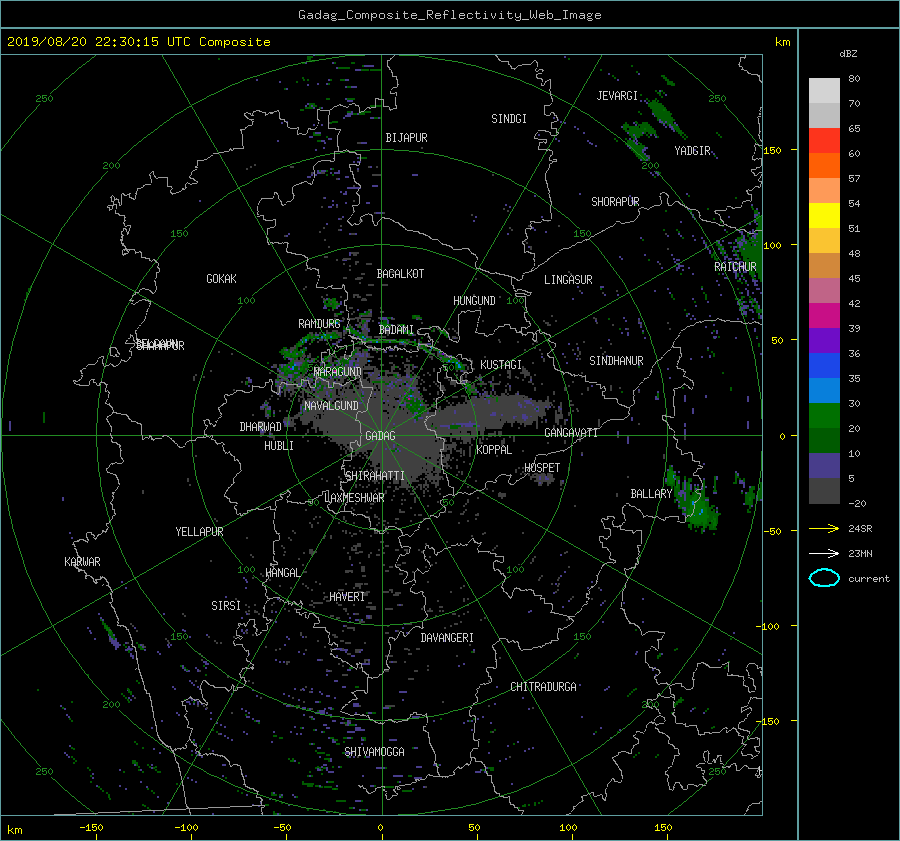Click the RAICHUR city label

pyautogui.click(x=735, y=267)
